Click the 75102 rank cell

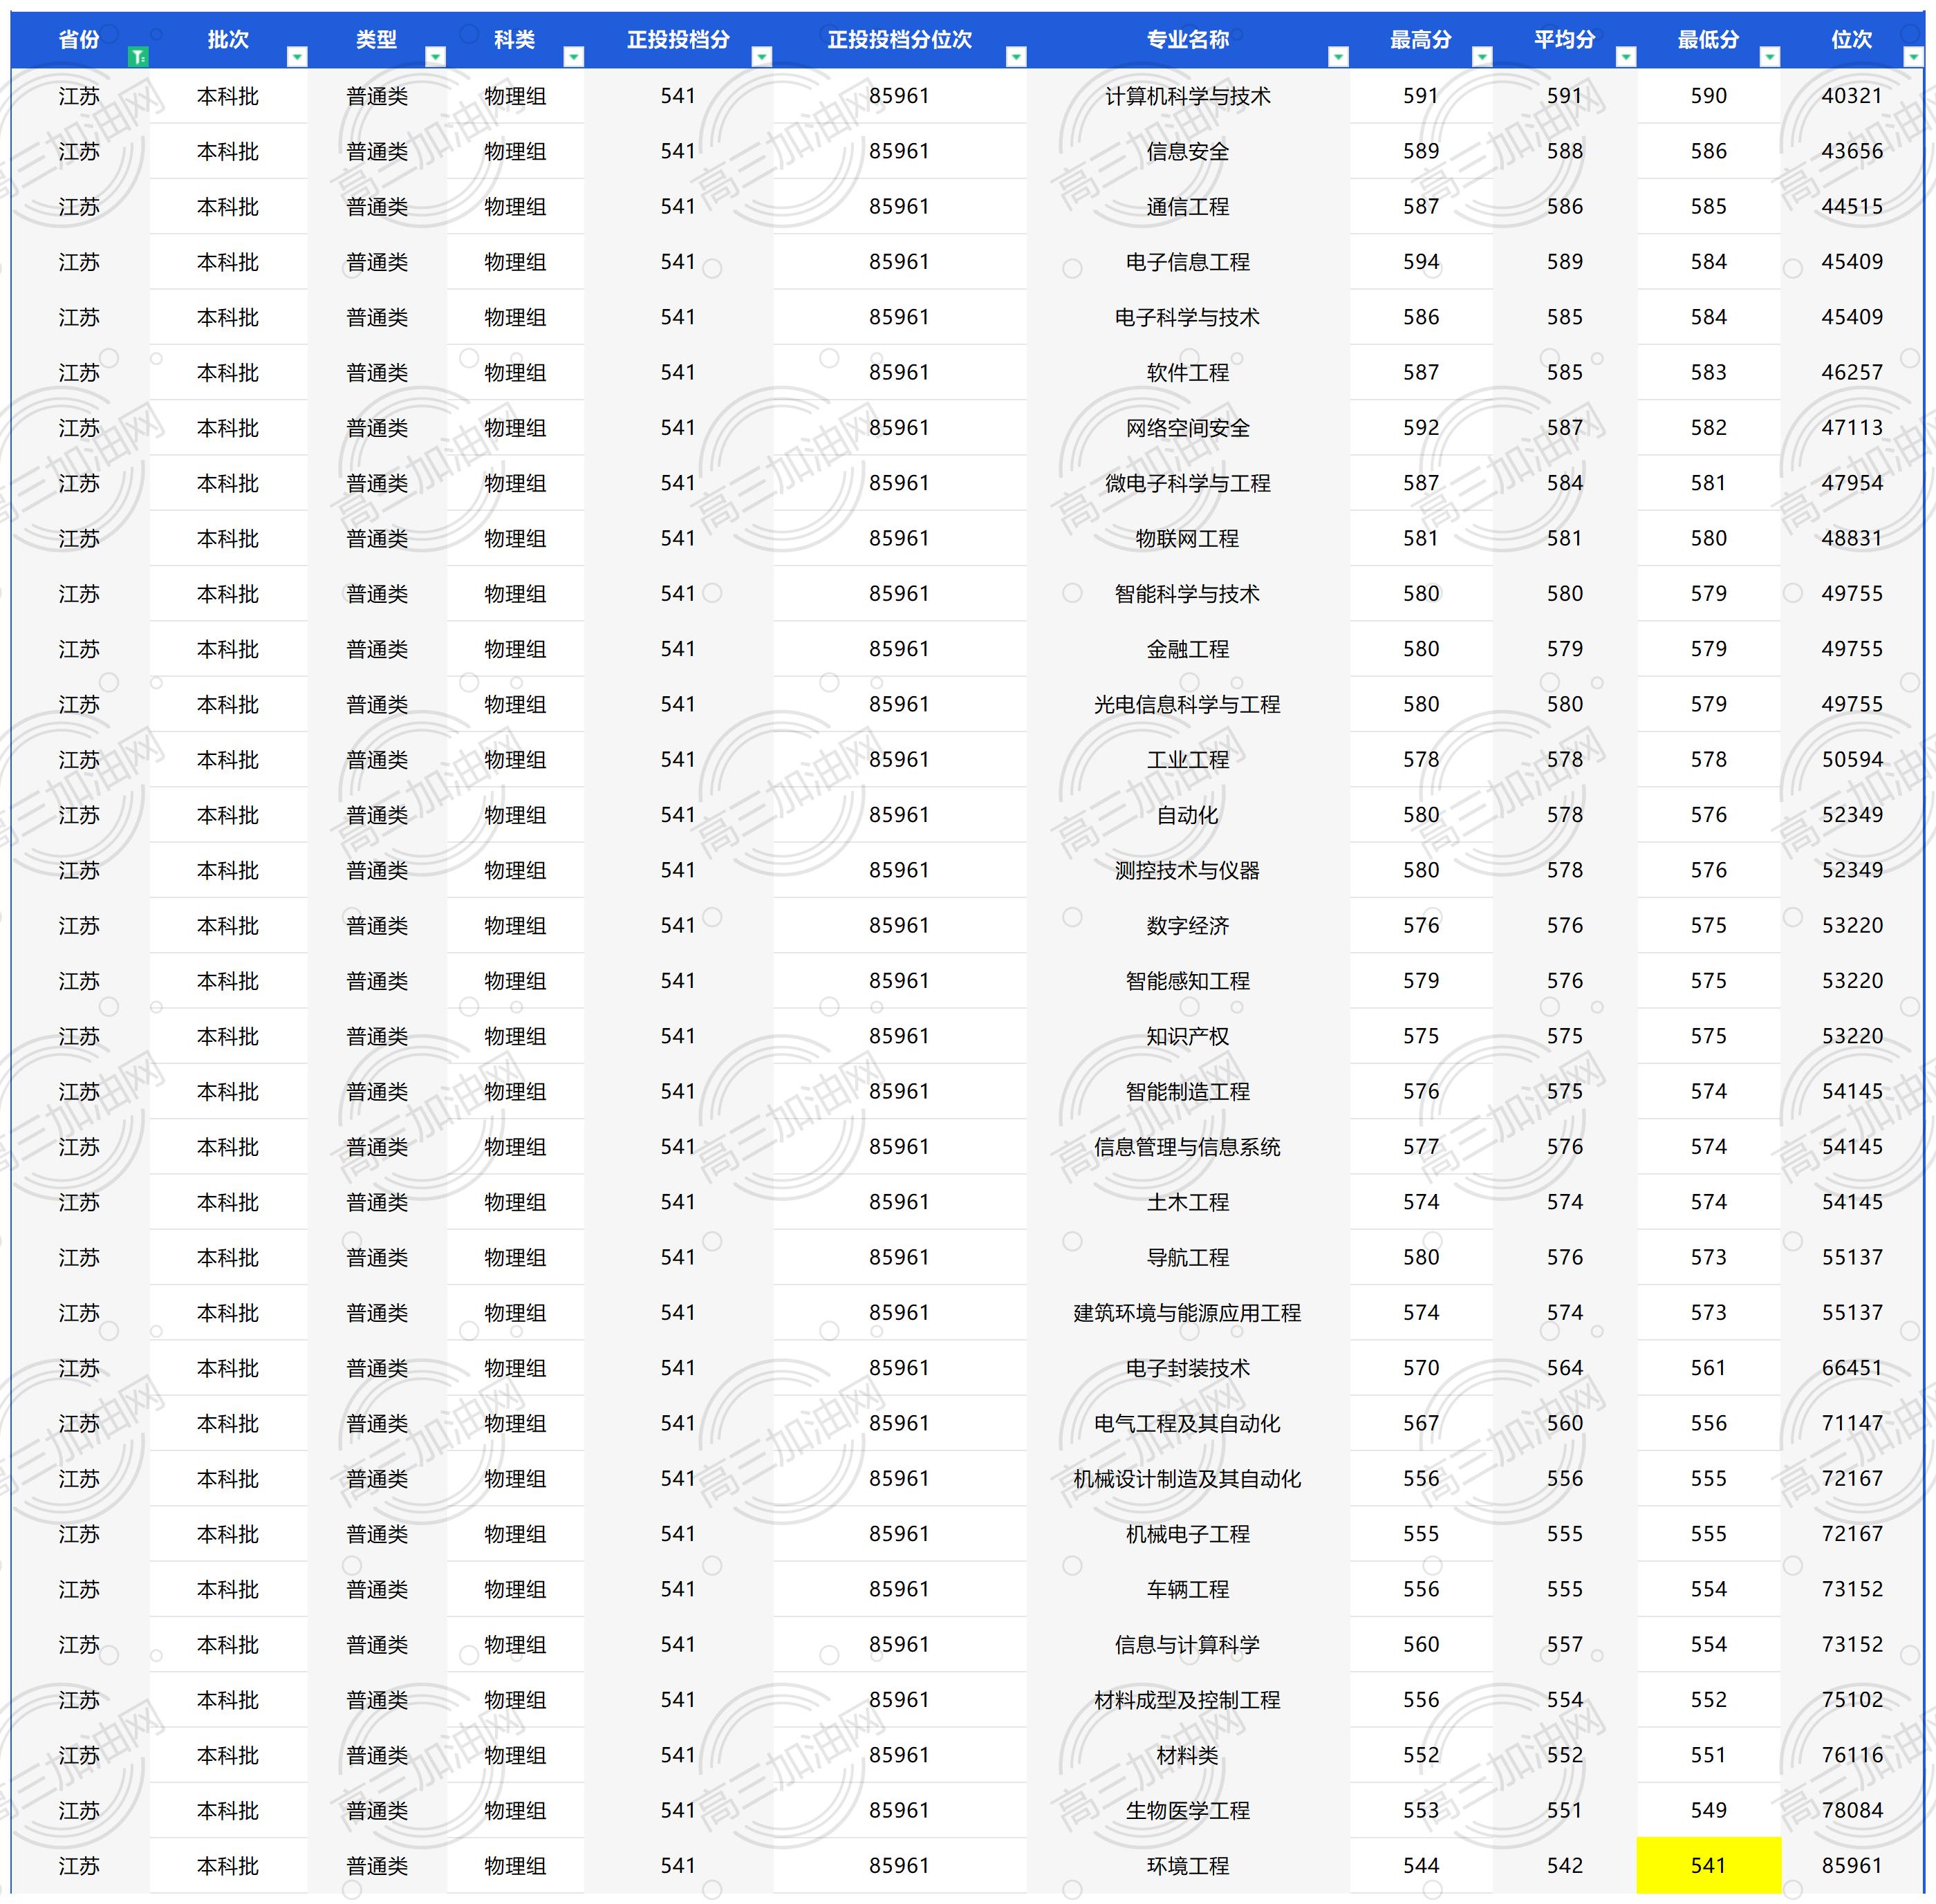tap(1852, 1701)
